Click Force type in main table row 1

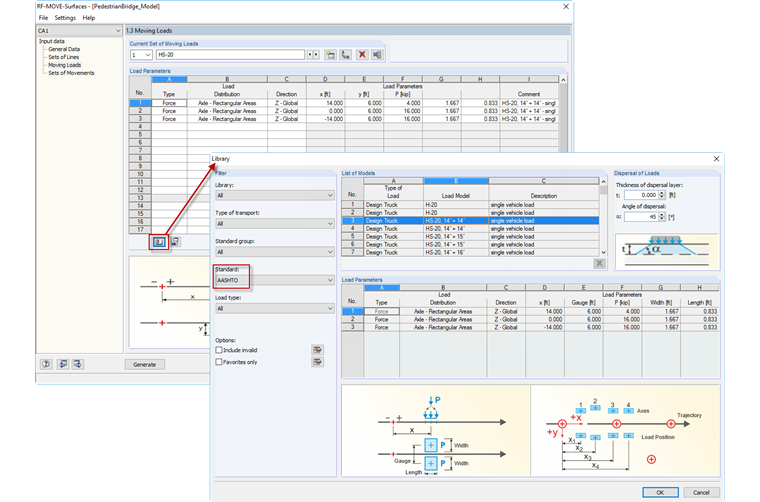[169, 103]
